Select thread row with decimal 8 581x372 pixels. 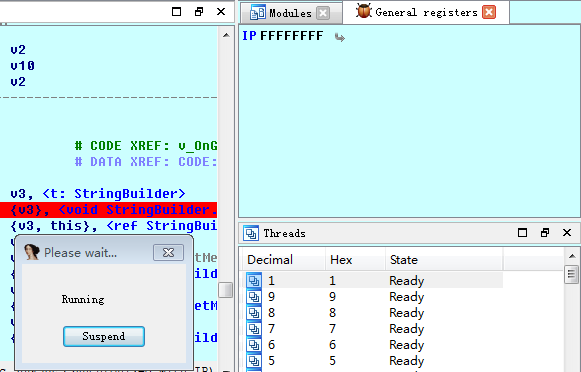pos(373,313)
